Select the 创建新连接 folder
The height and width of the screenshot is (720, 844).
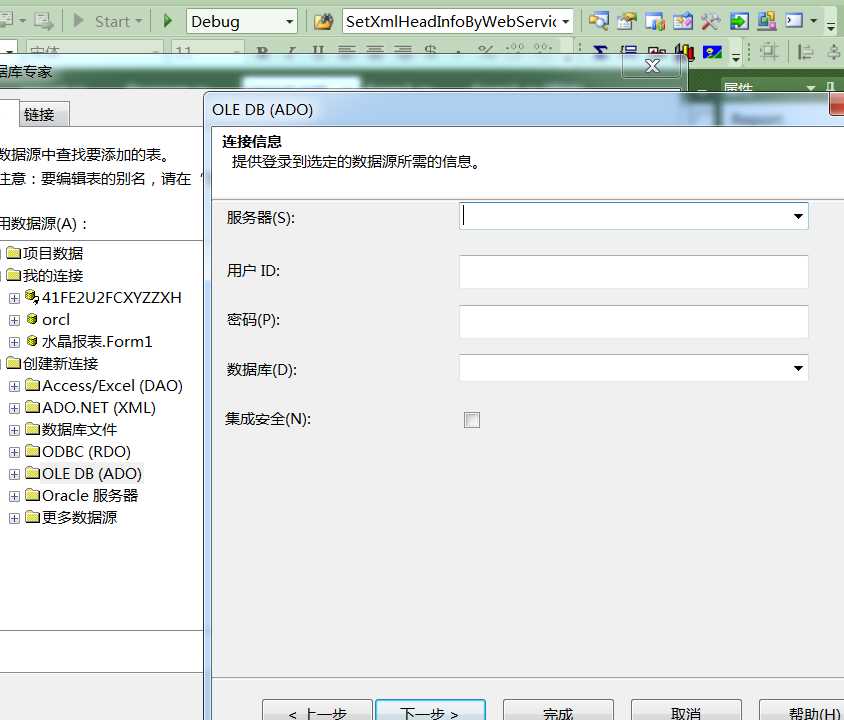[60, 363]
